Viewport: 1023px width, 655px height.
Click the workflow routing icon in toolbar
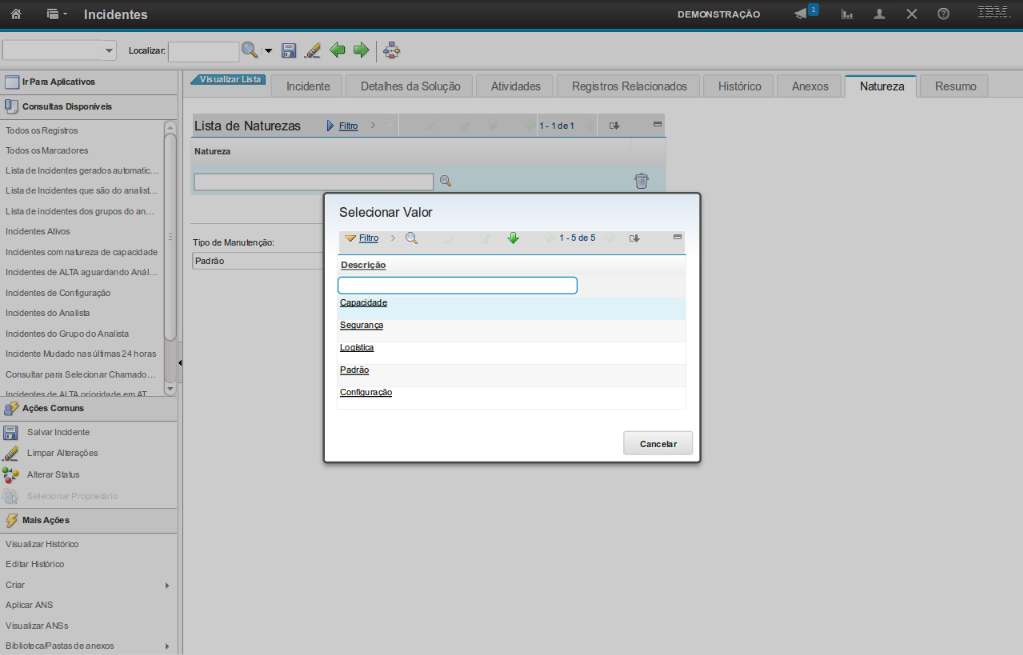[x=392, y=50]
